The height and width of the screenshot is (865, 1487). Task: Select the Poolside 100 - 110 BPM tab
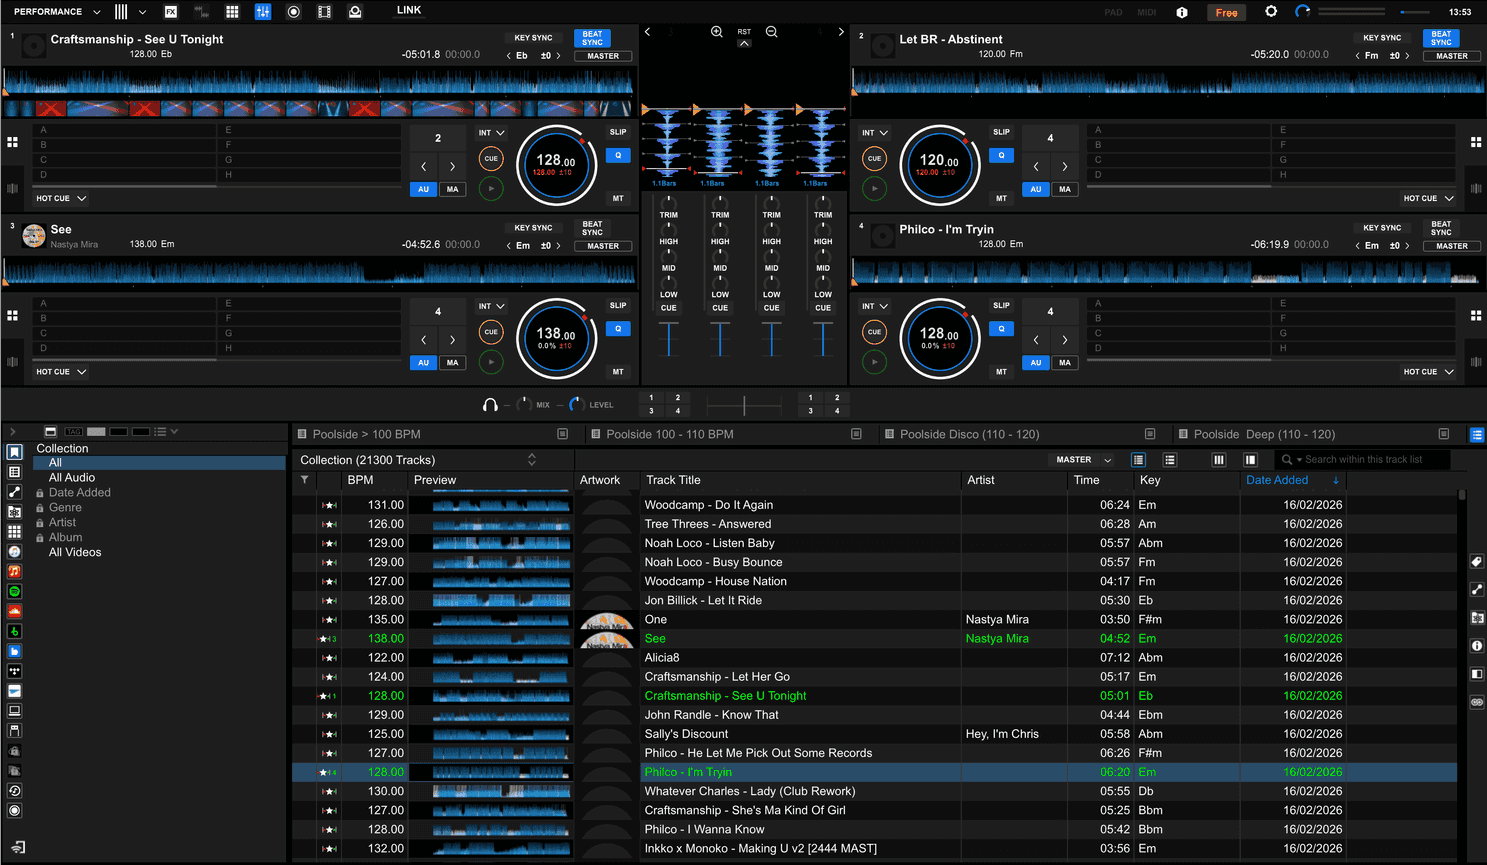click(x=668, y=434)
